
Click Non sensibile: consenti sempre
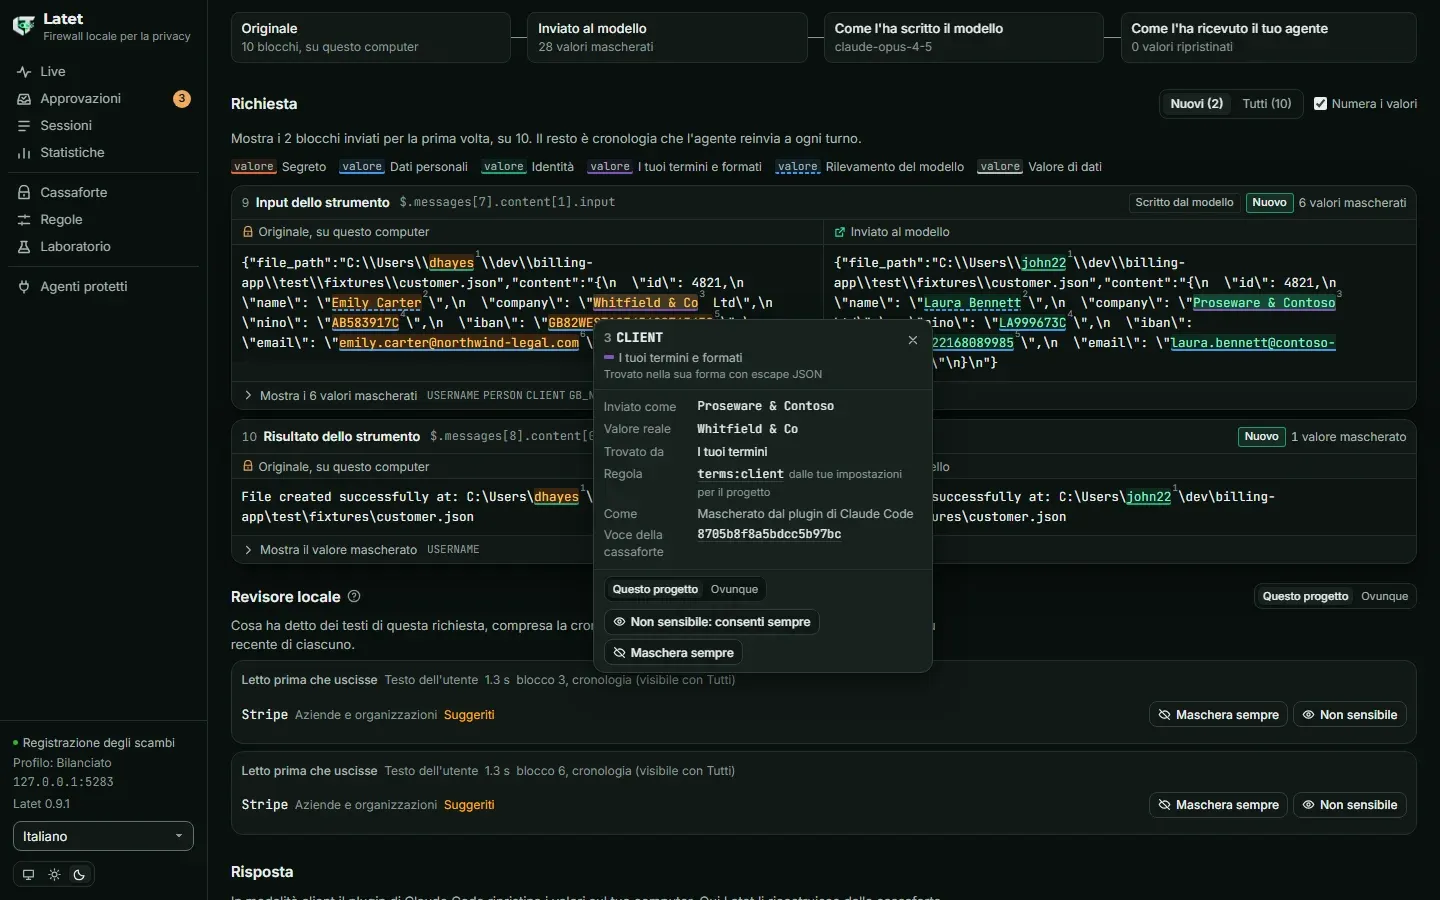pos(711,622)
